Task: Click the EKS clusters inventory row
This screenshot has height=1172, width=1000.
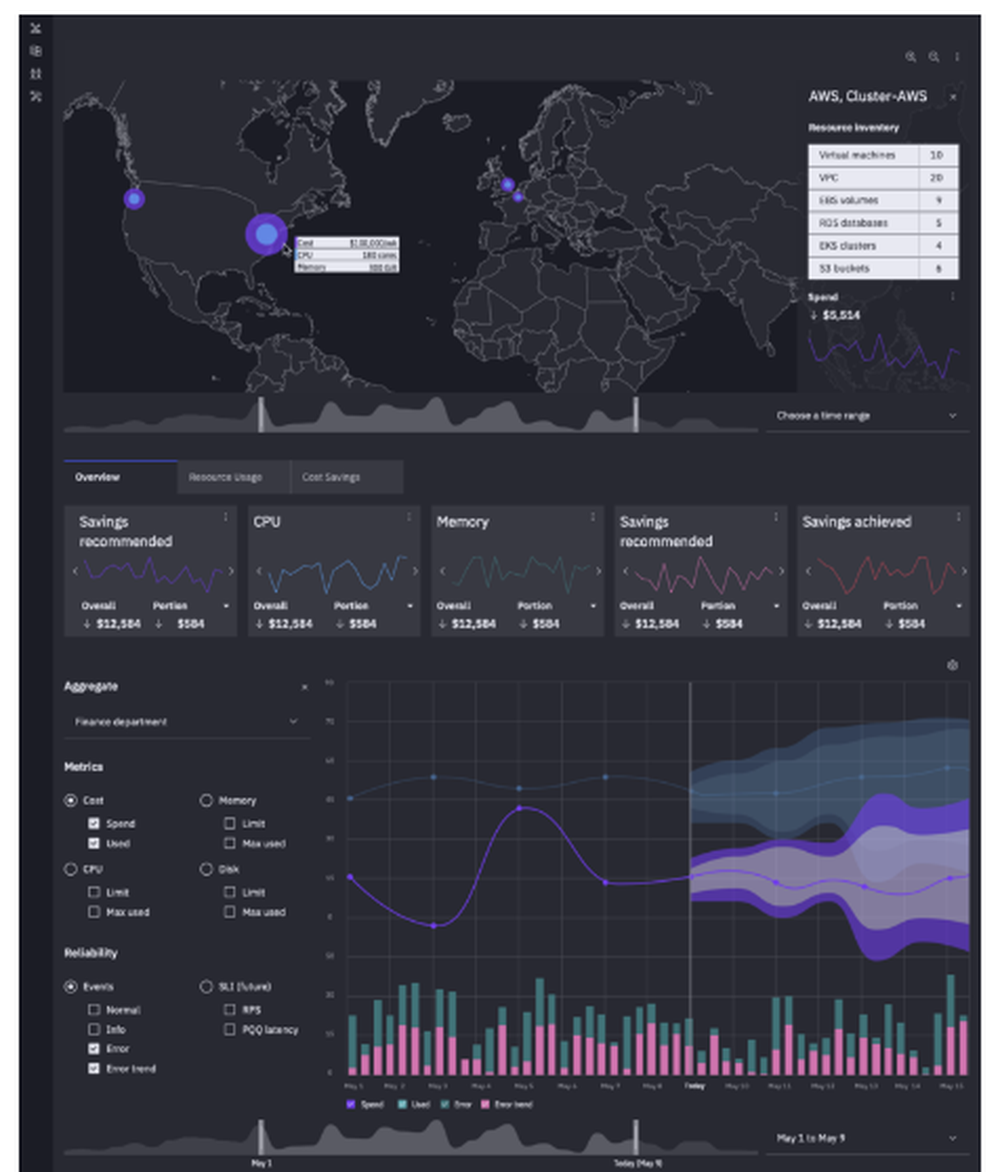Action: [883, 245]
